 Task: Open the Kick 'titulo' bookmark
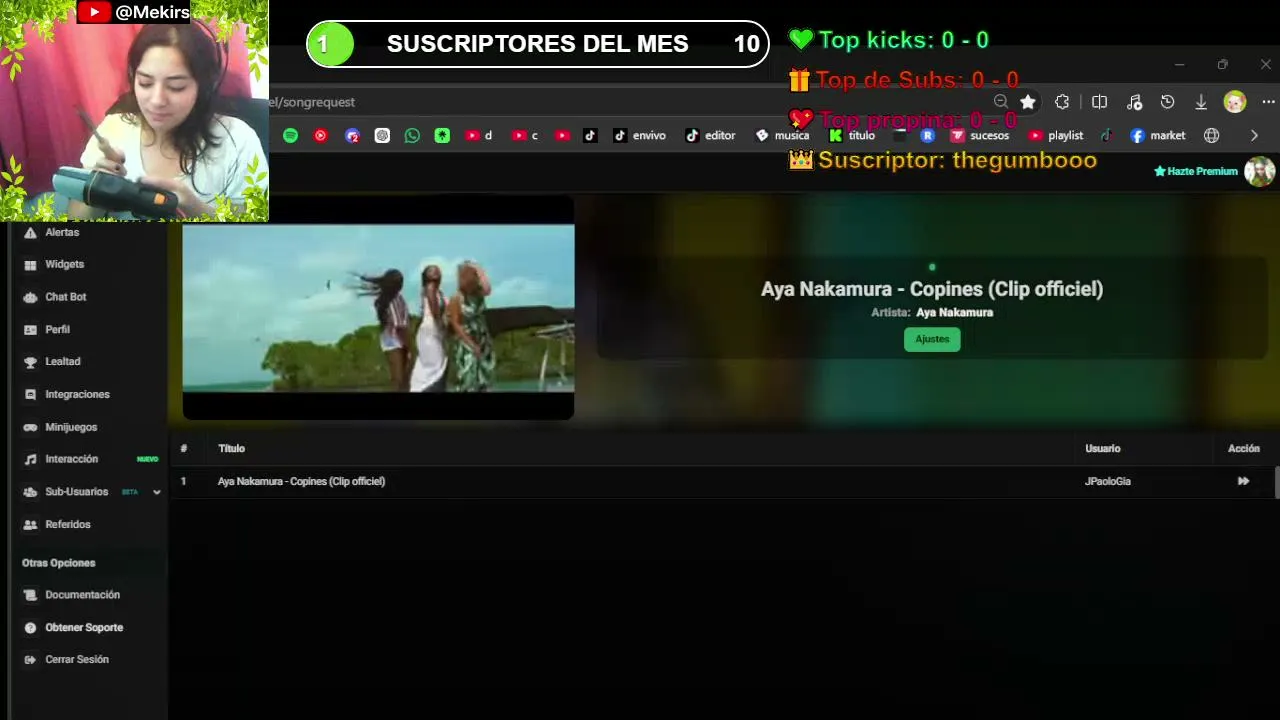tap(852, 135)
